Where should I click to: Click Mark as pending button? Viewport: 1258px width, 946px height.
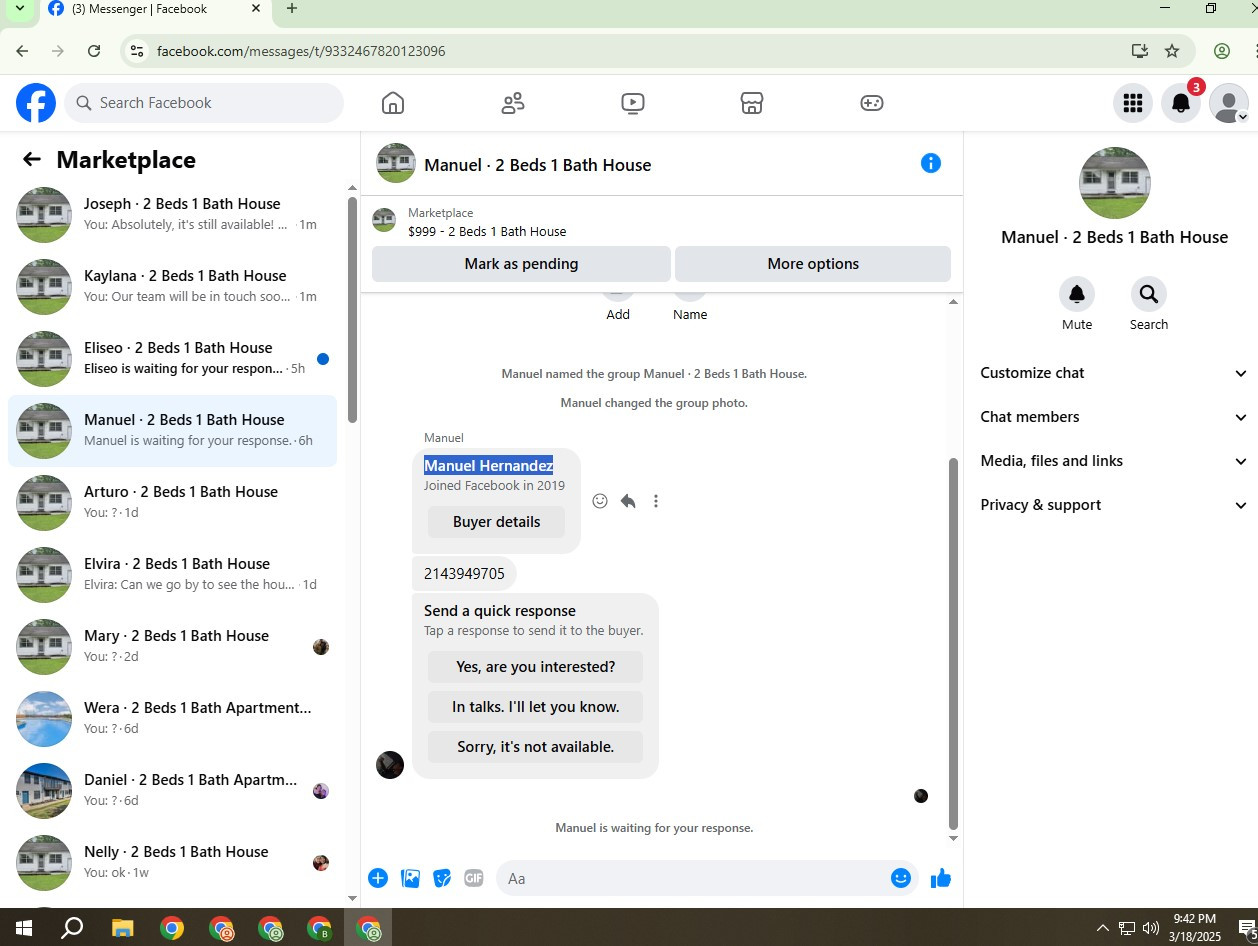click(x=521, y=264)
